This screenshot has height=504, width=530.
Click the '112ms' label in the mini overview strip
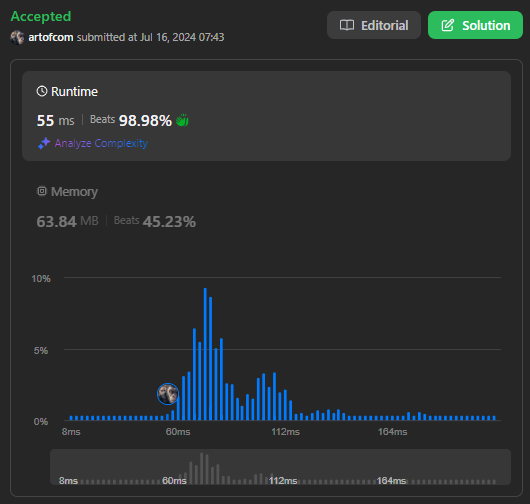click(x=283, y=481)
